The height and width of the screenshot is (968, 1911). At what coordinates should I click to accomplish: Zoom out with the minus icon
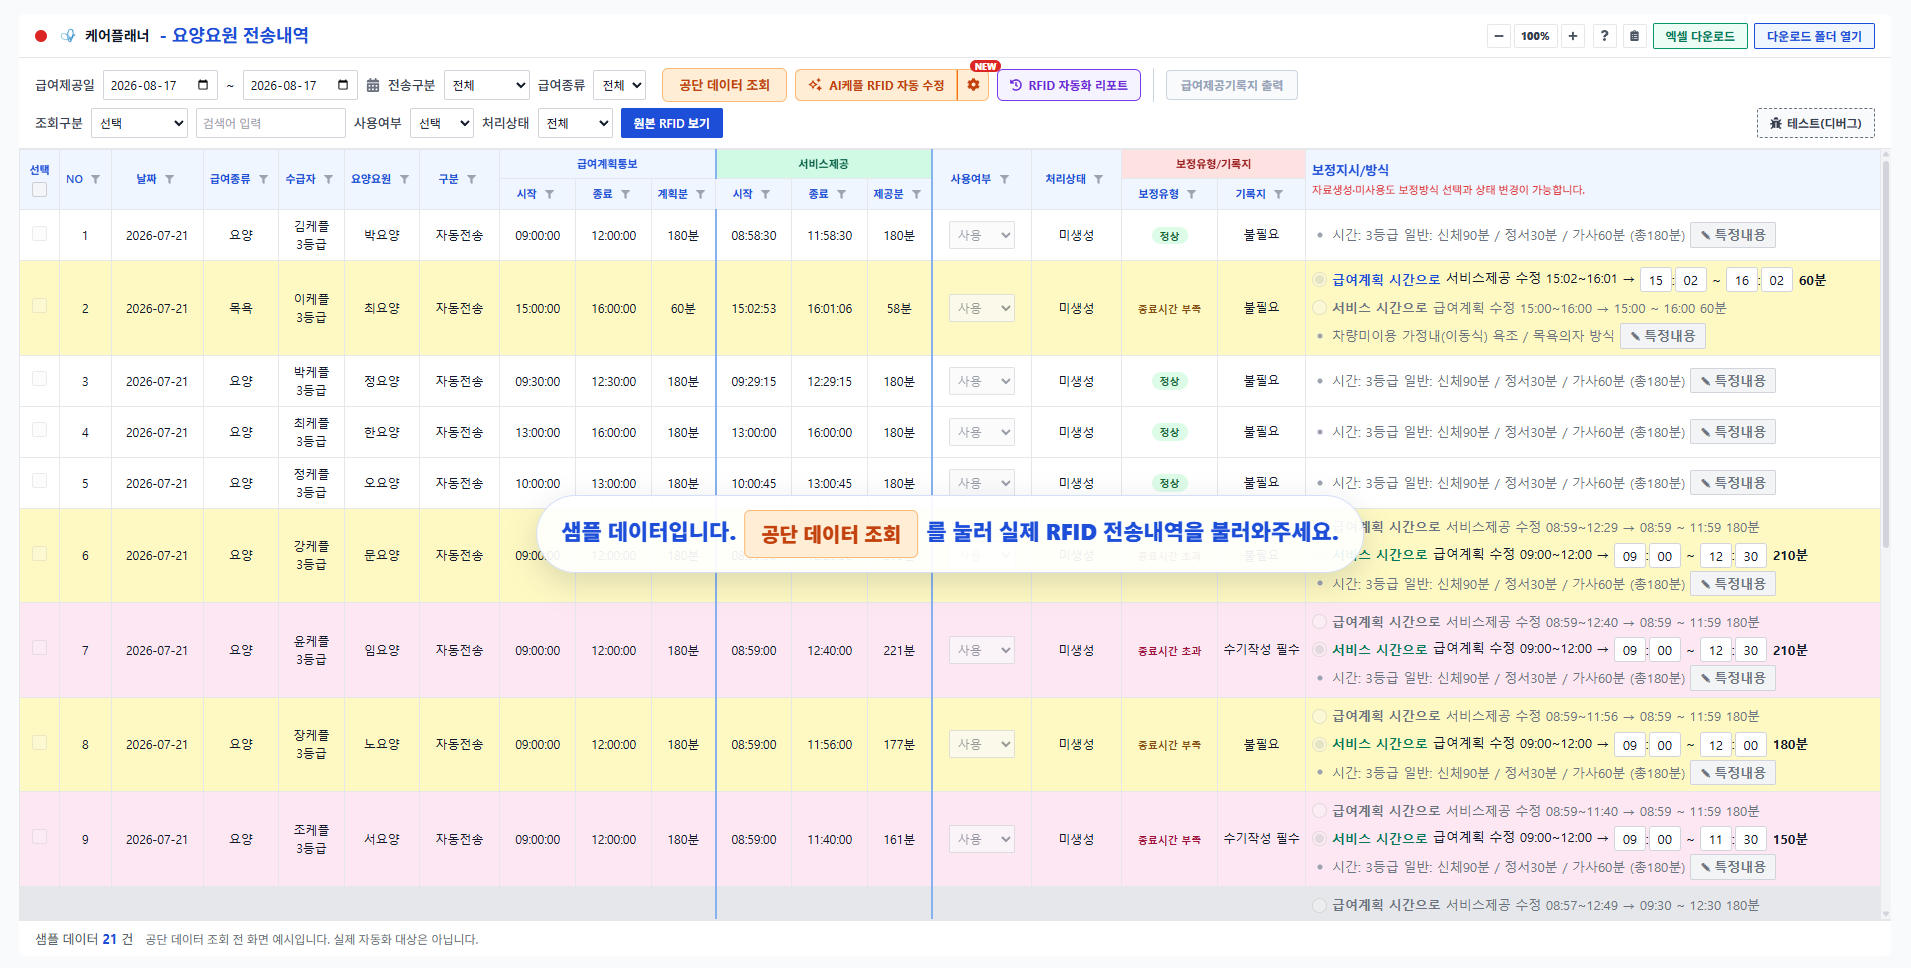(x=1499, y=36)
